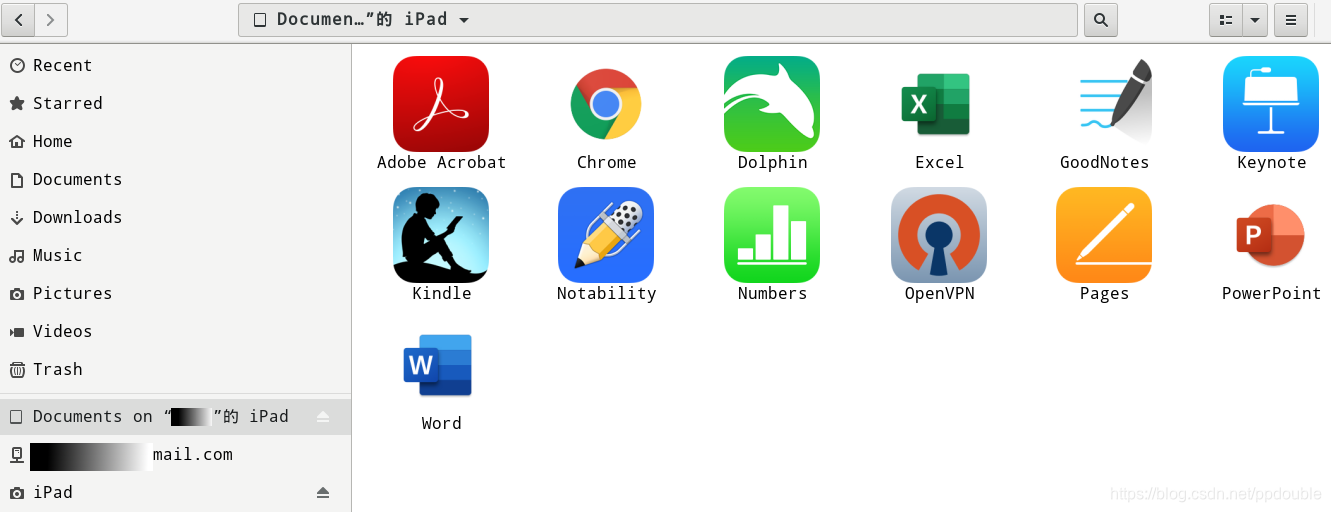Image resolution: width=1331 pixels, height=512 pixels.
Task: Click the "PowerPoint" label text
Action: coord(1271,293)
